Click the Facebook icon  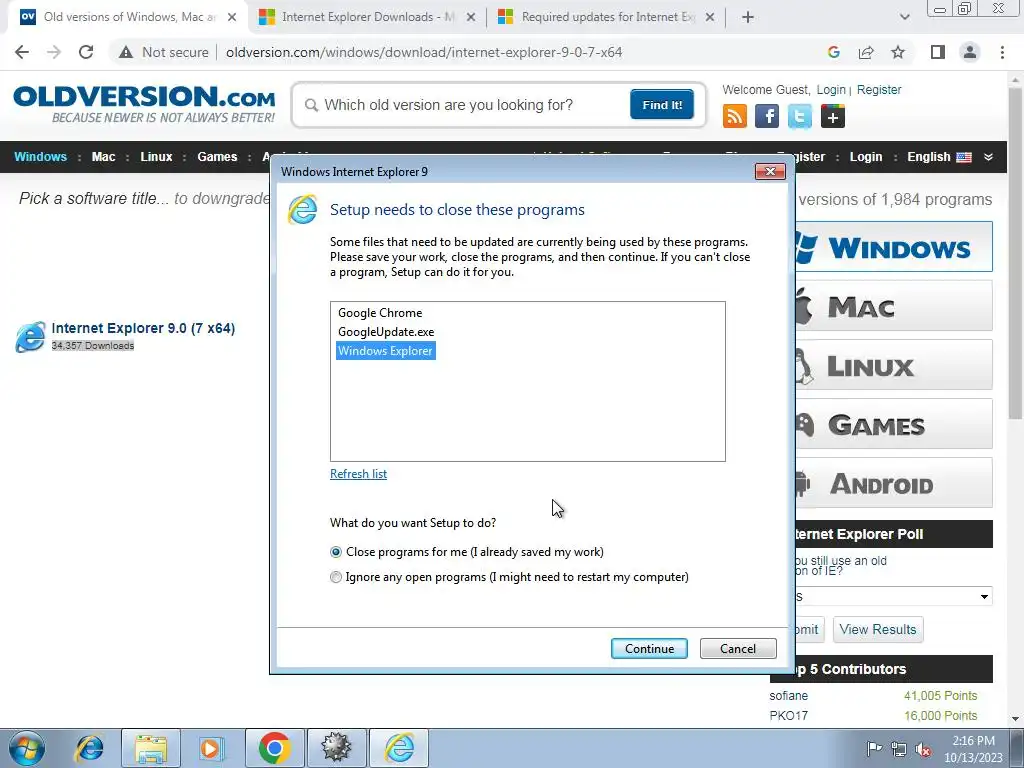coord(767,117)
